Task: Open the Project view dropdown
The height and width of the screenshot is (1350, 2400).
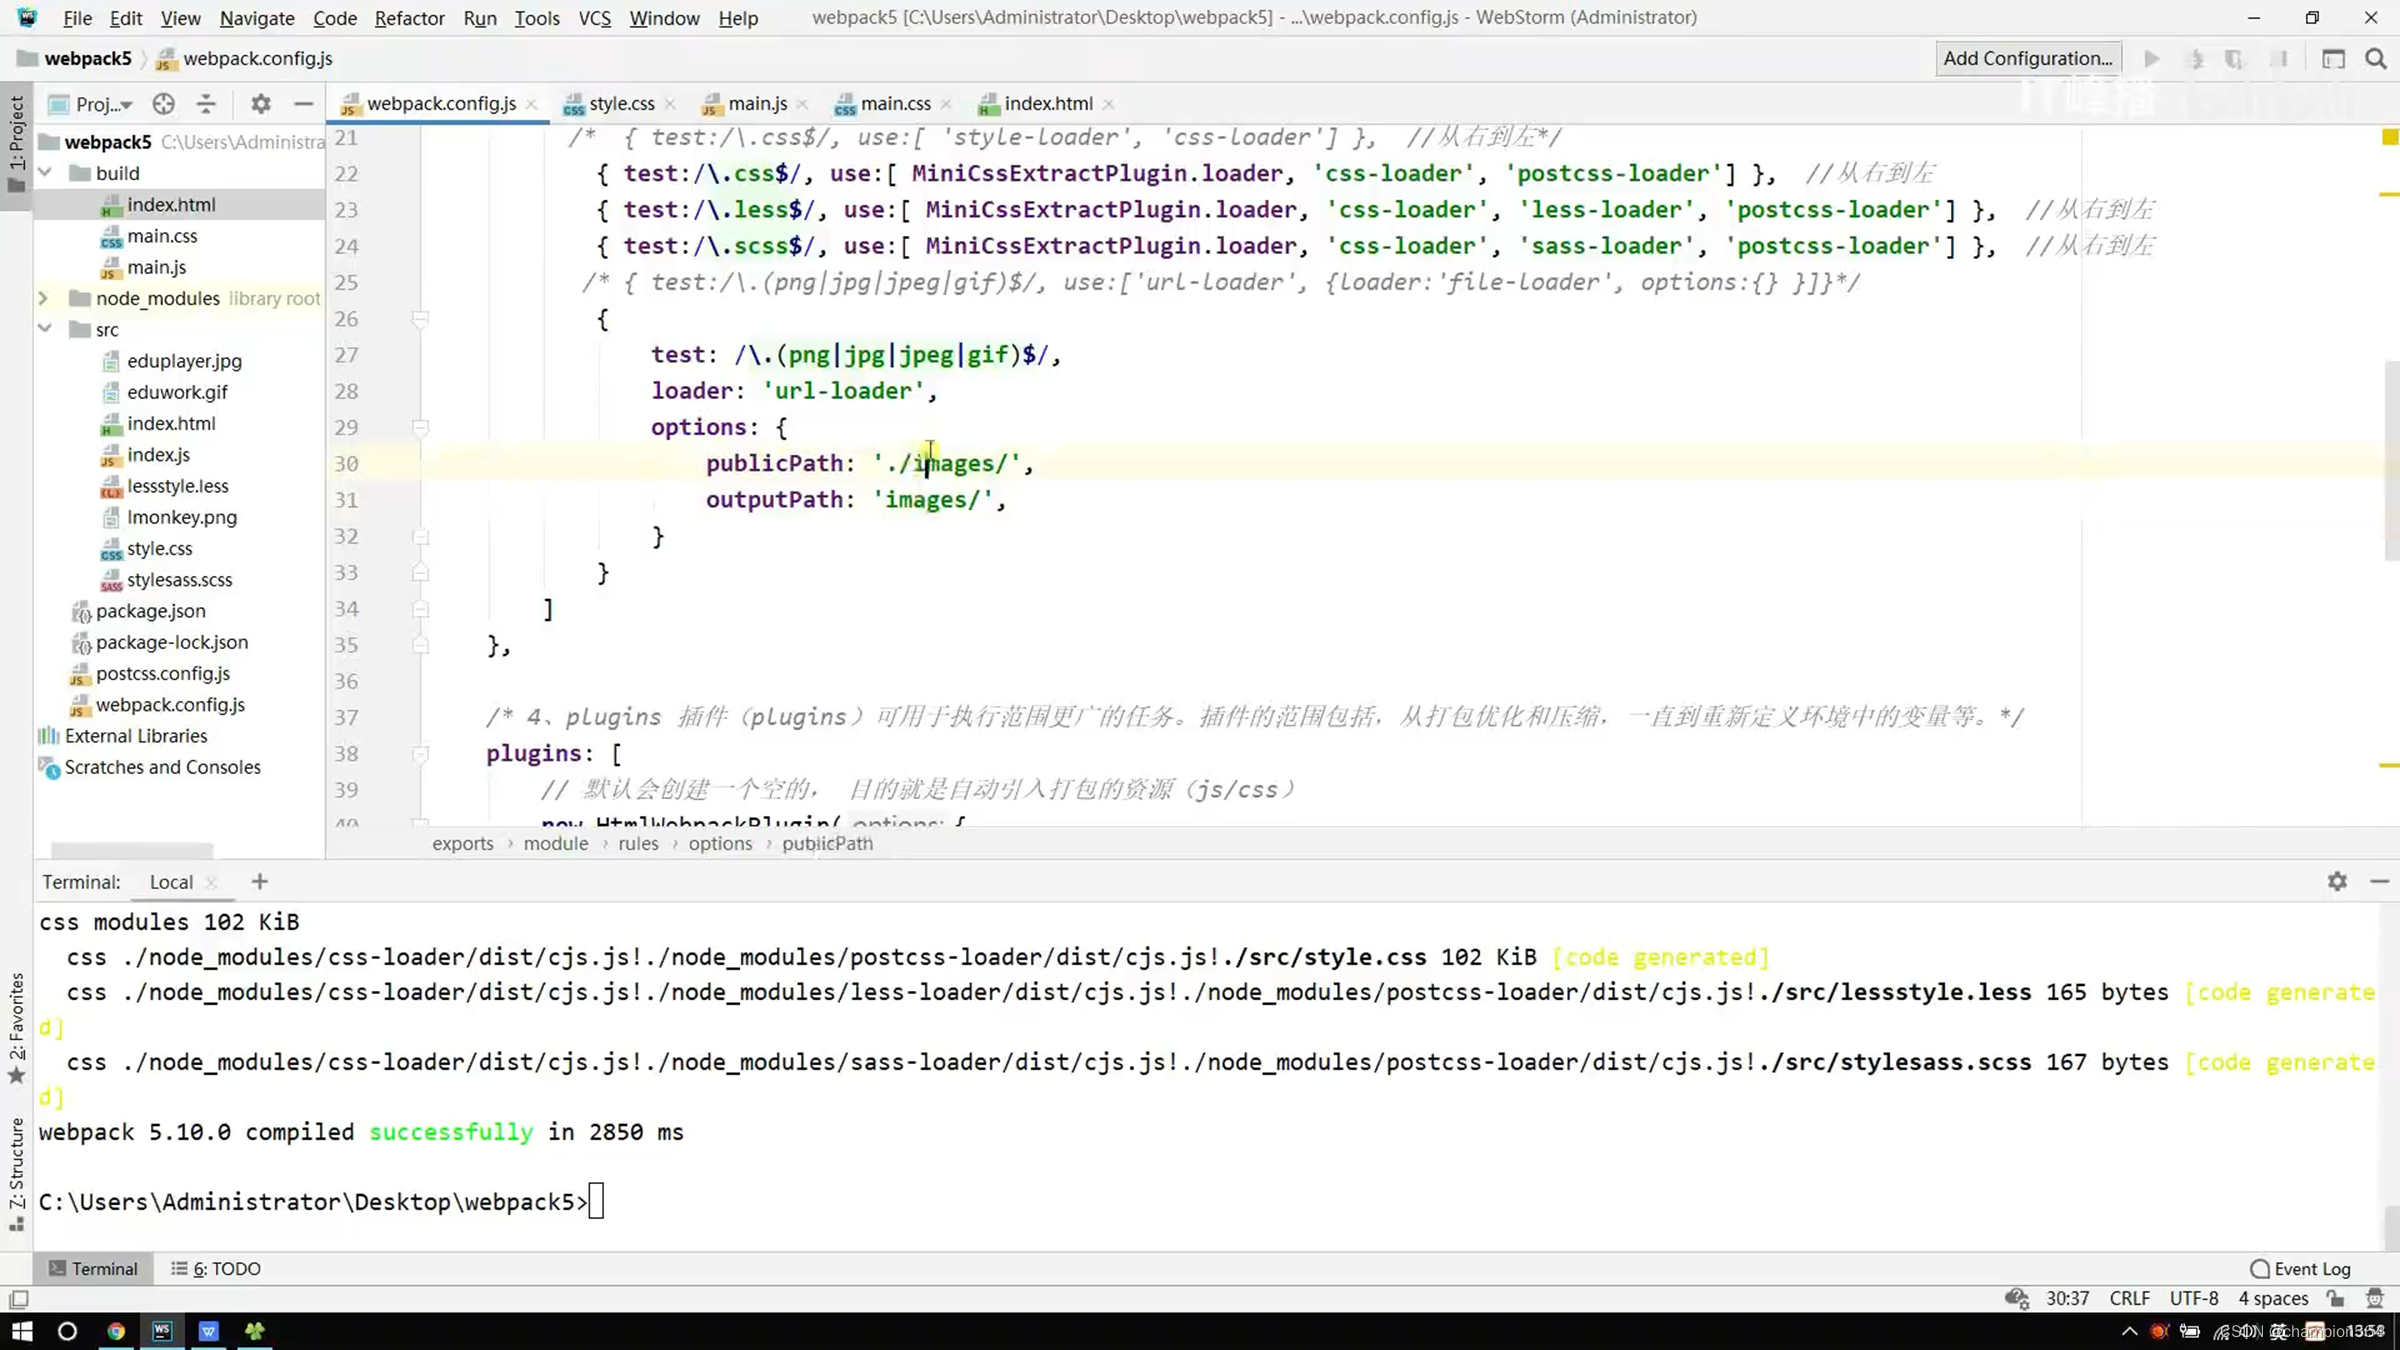Action: (91, 103)
